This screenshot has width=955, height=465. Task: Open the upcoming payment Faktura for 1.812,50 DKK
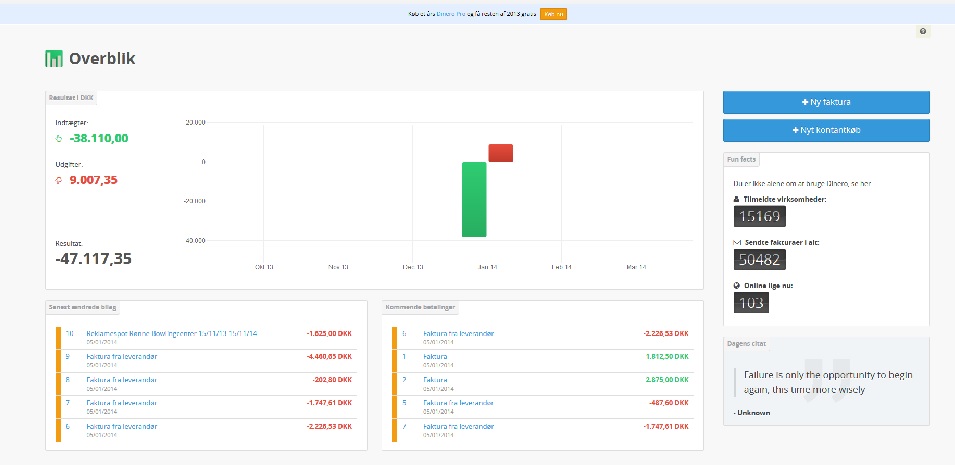(x=435, y=356)
